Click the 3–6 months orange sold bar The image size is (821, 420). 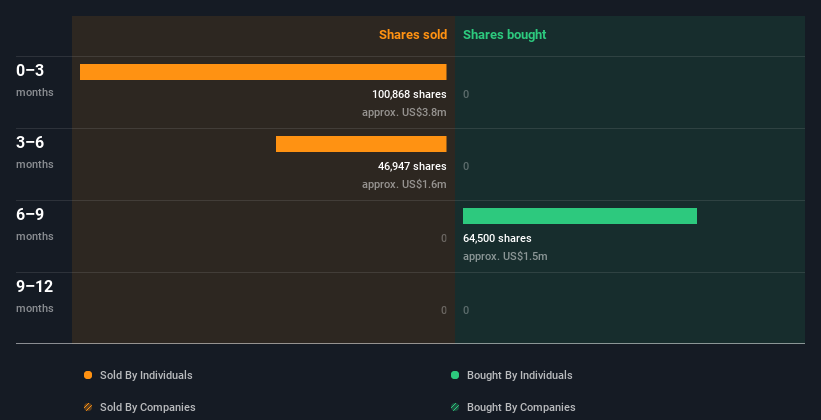pyautogui.click(x=361, y=144)
